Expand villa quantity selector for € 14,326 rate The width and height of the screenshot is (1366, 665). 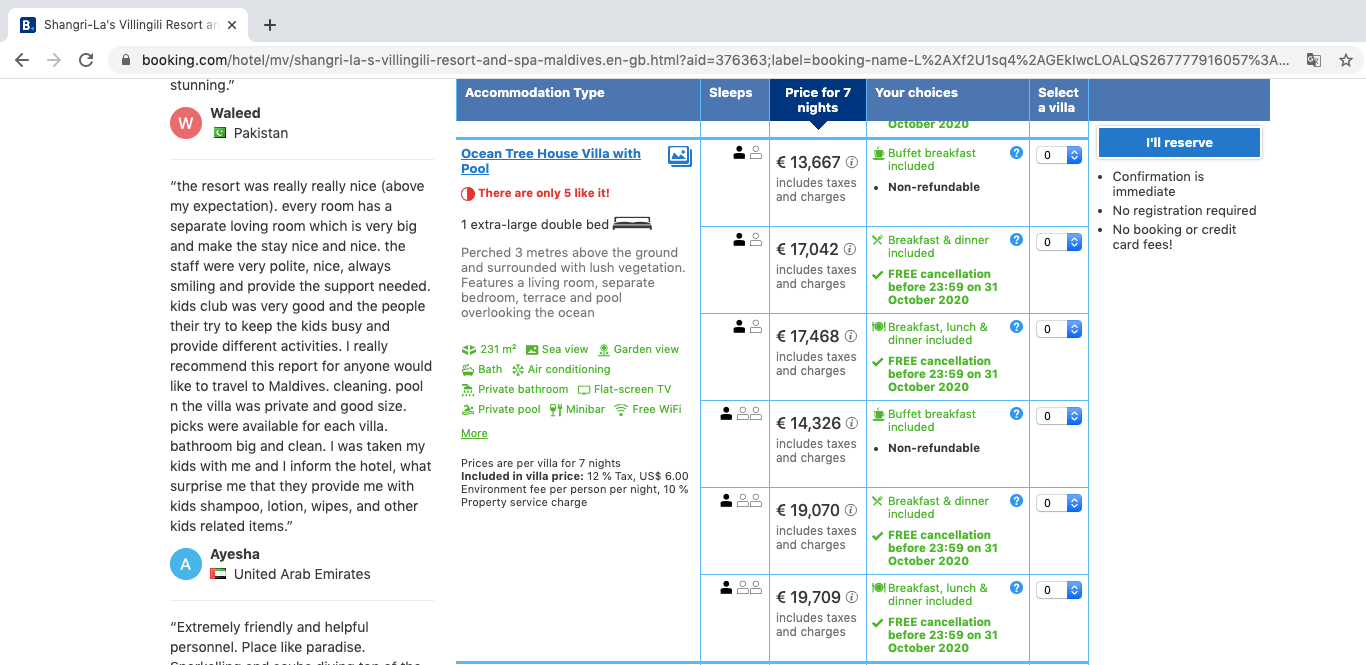pos(1059,416)
